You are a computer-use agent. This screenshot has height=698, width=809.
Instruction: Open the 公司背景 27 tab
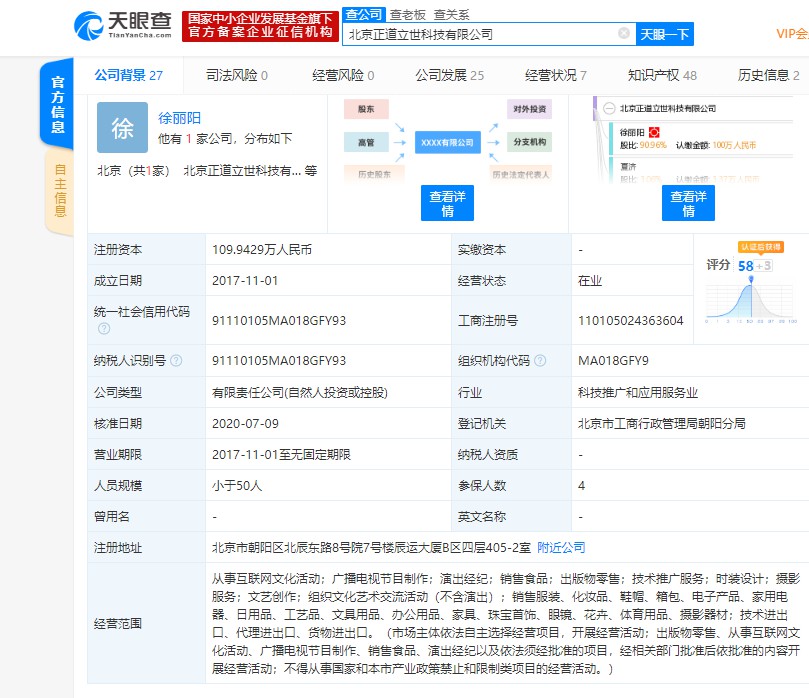tap(128, 75)
